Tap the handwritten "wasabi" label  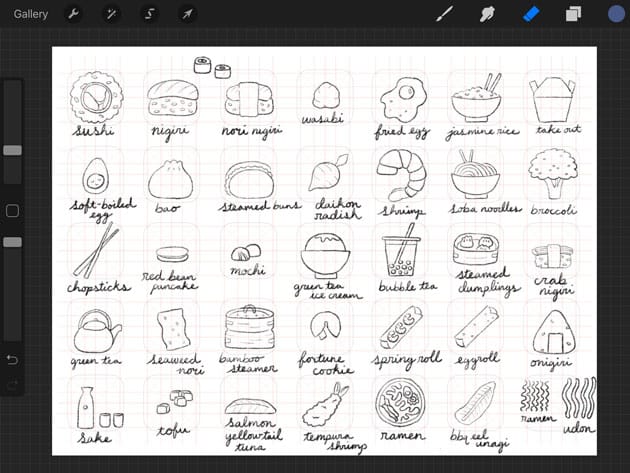tap(323, 118)
